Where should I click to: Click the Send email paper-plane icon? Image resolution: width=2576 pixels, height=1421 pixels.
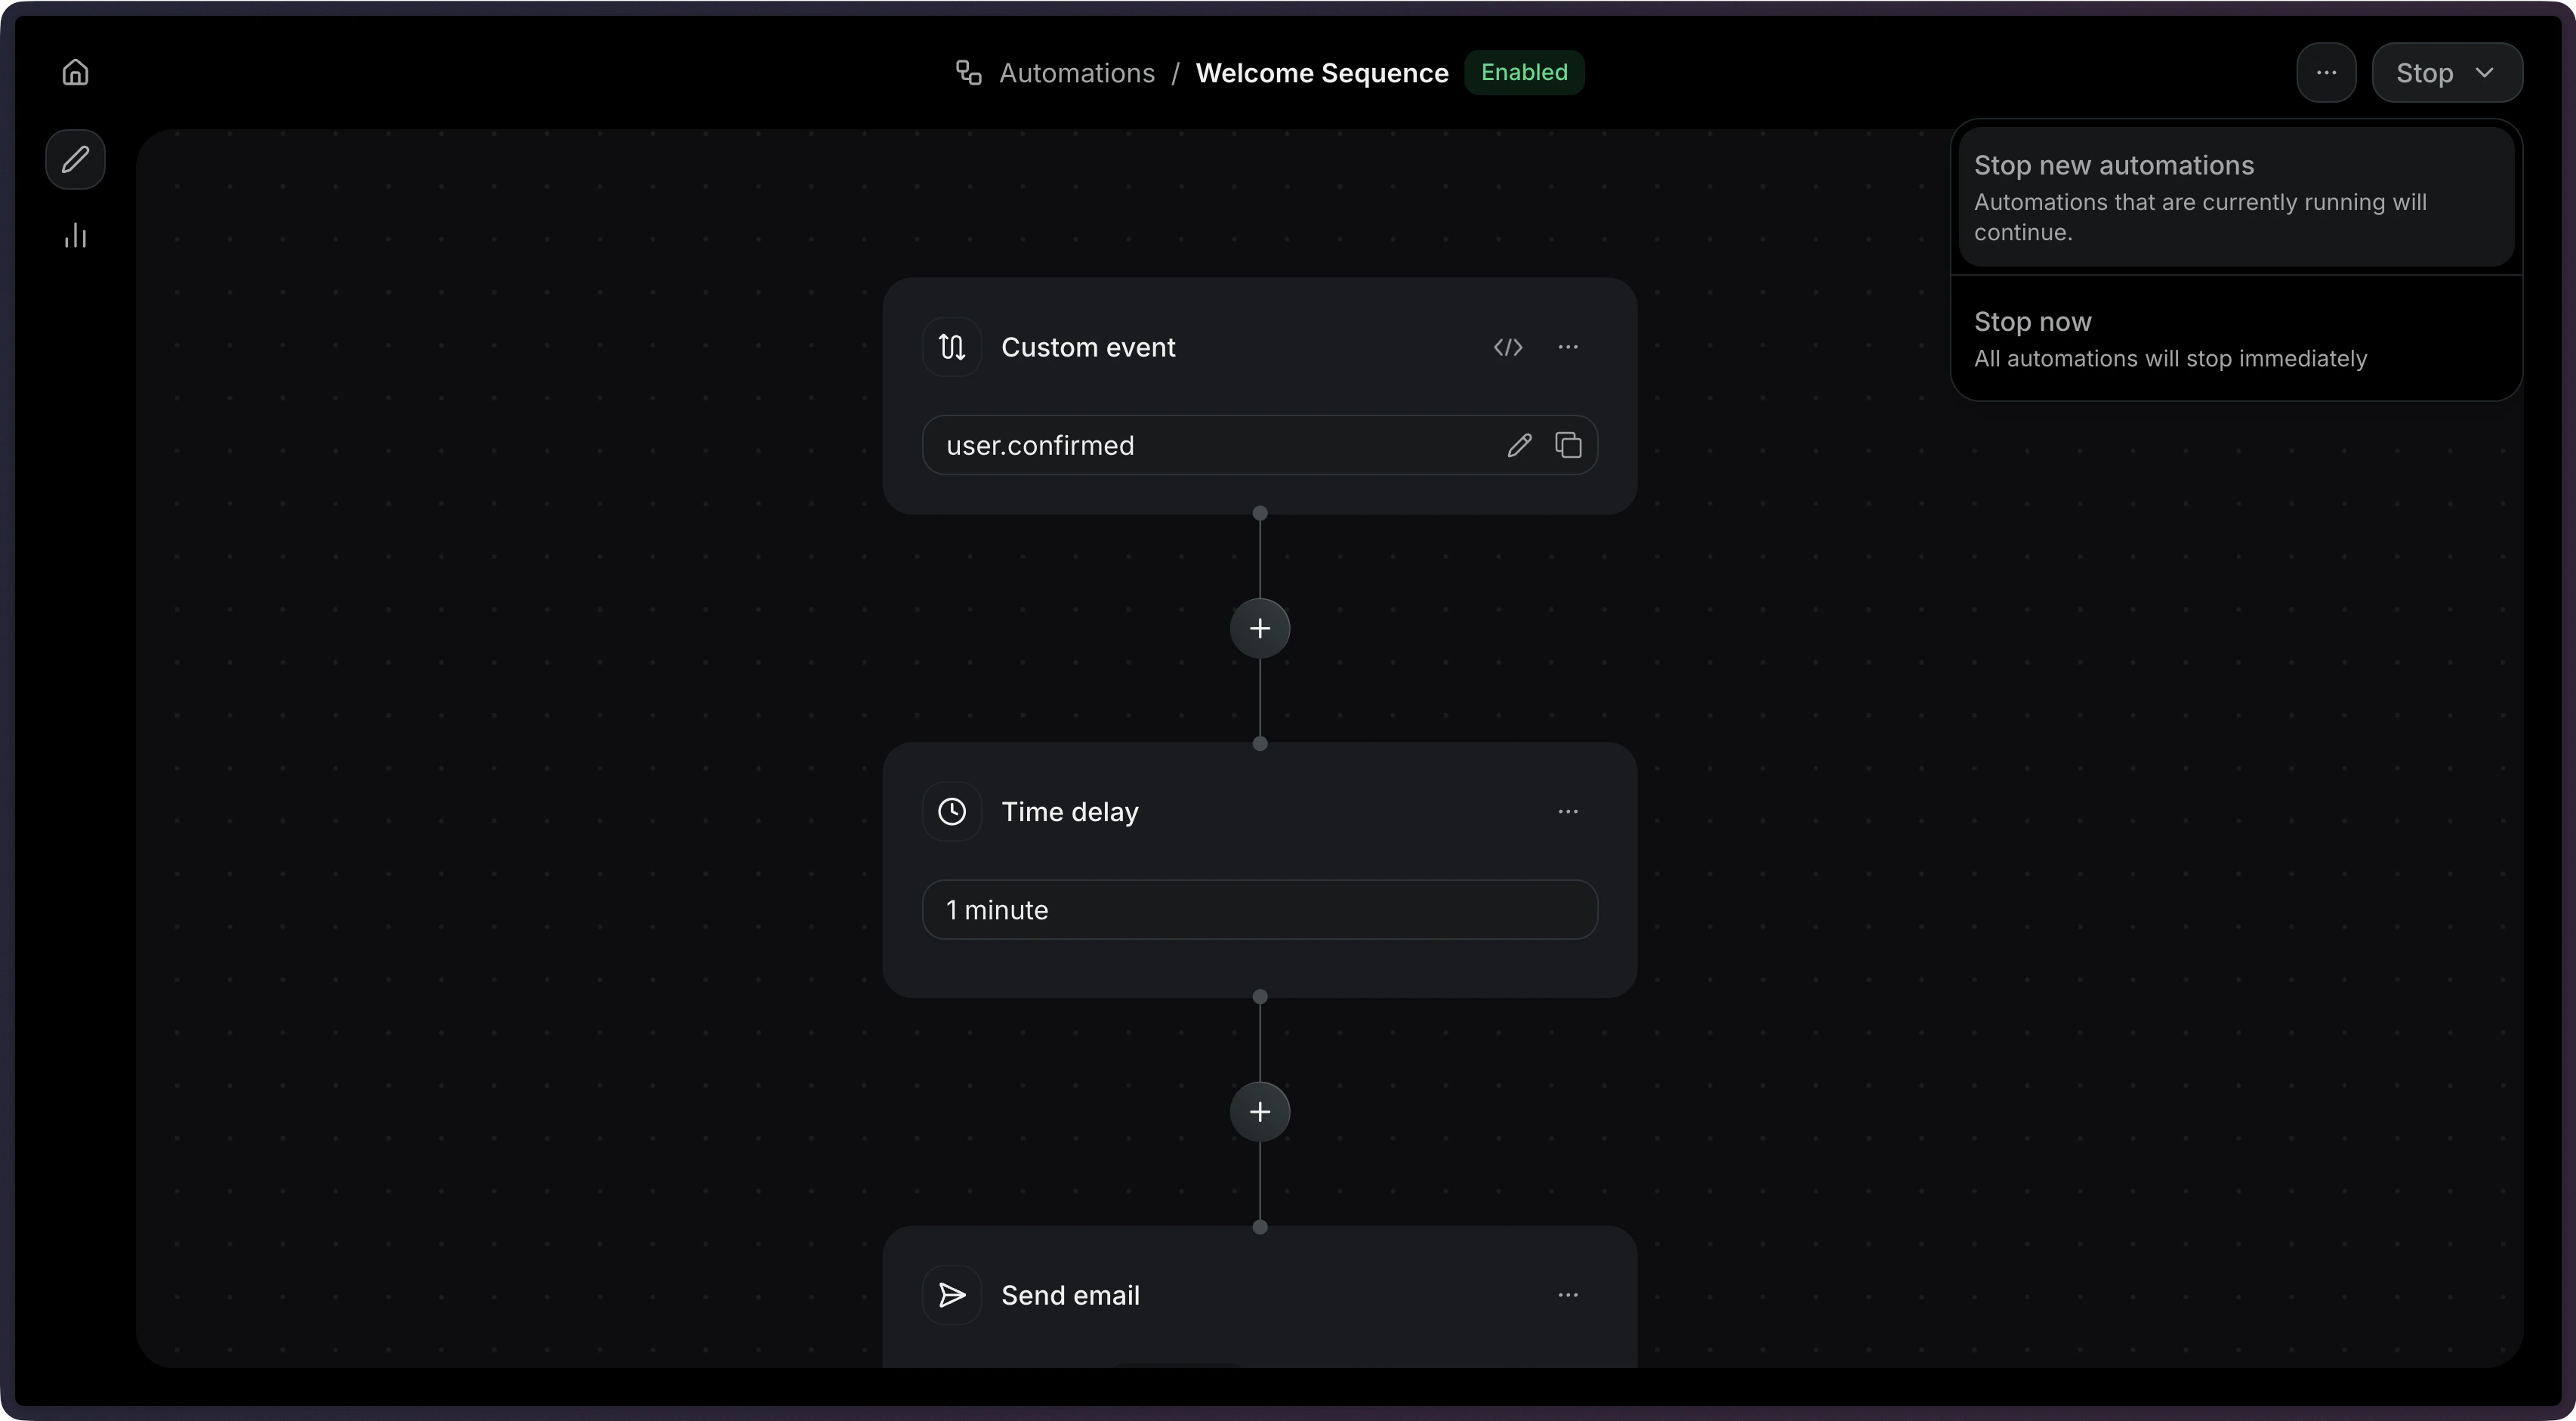(x=952, y=1295)
